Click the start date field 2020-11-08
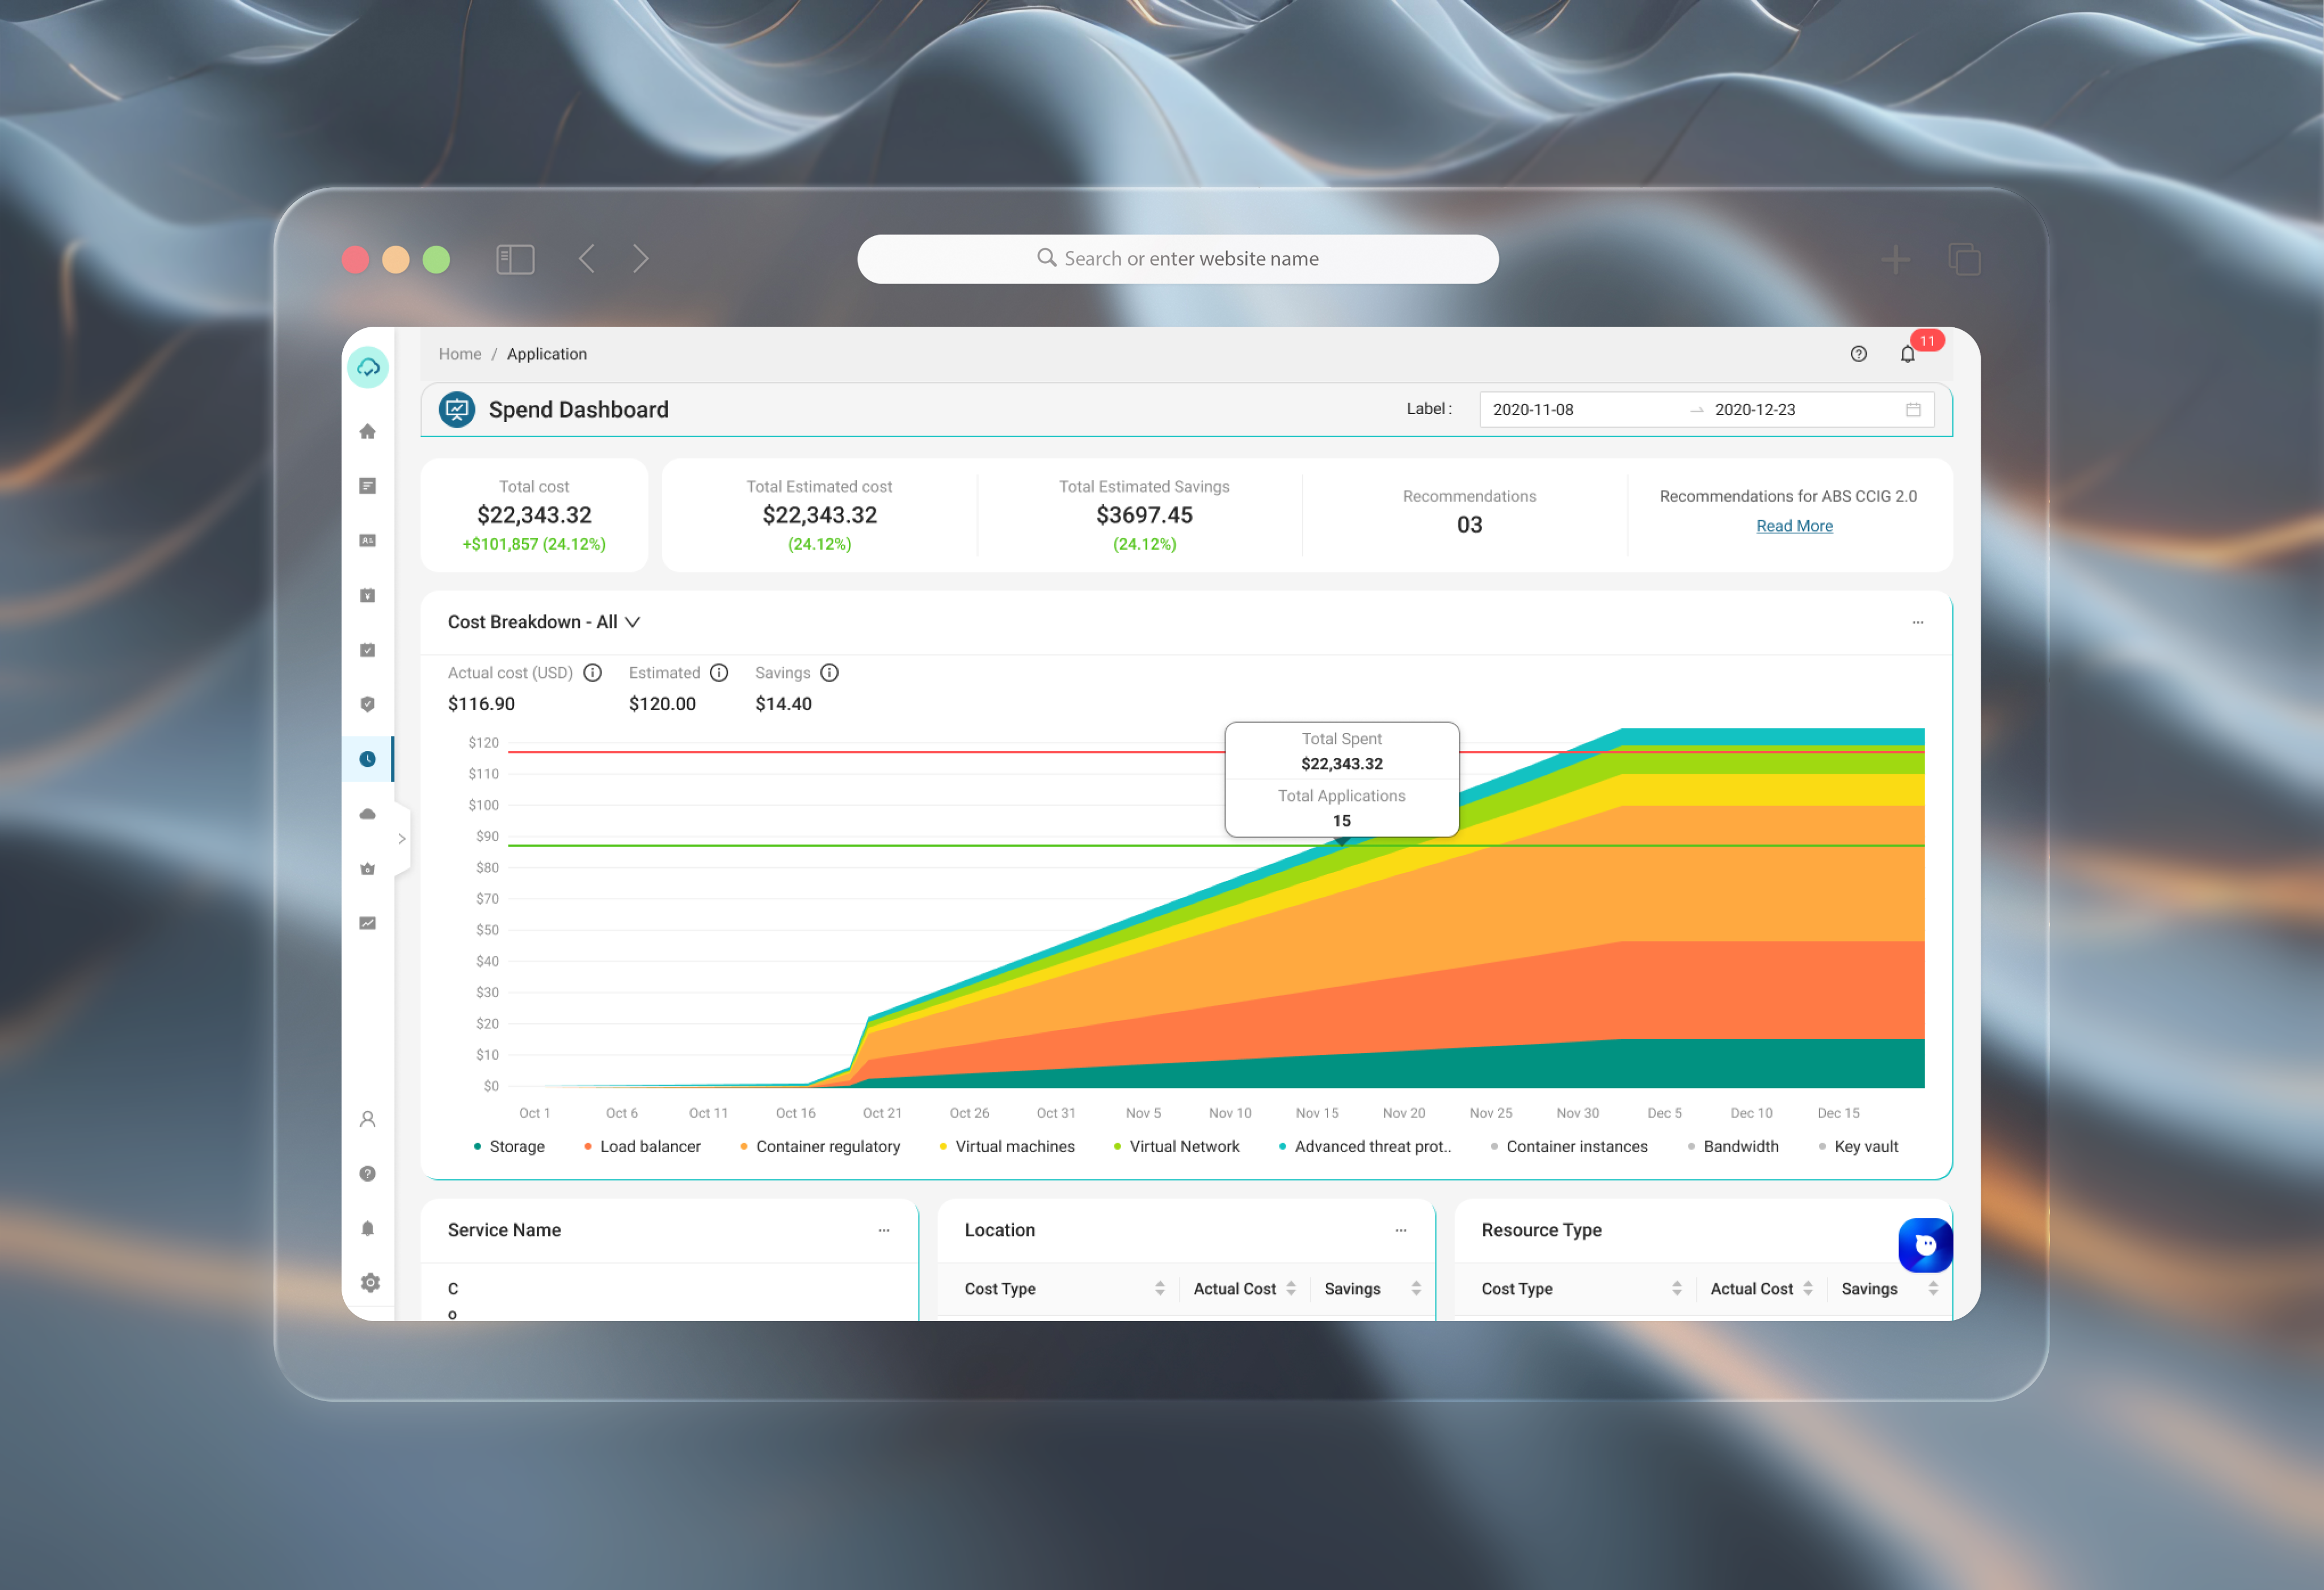 tap(1533, 410)
